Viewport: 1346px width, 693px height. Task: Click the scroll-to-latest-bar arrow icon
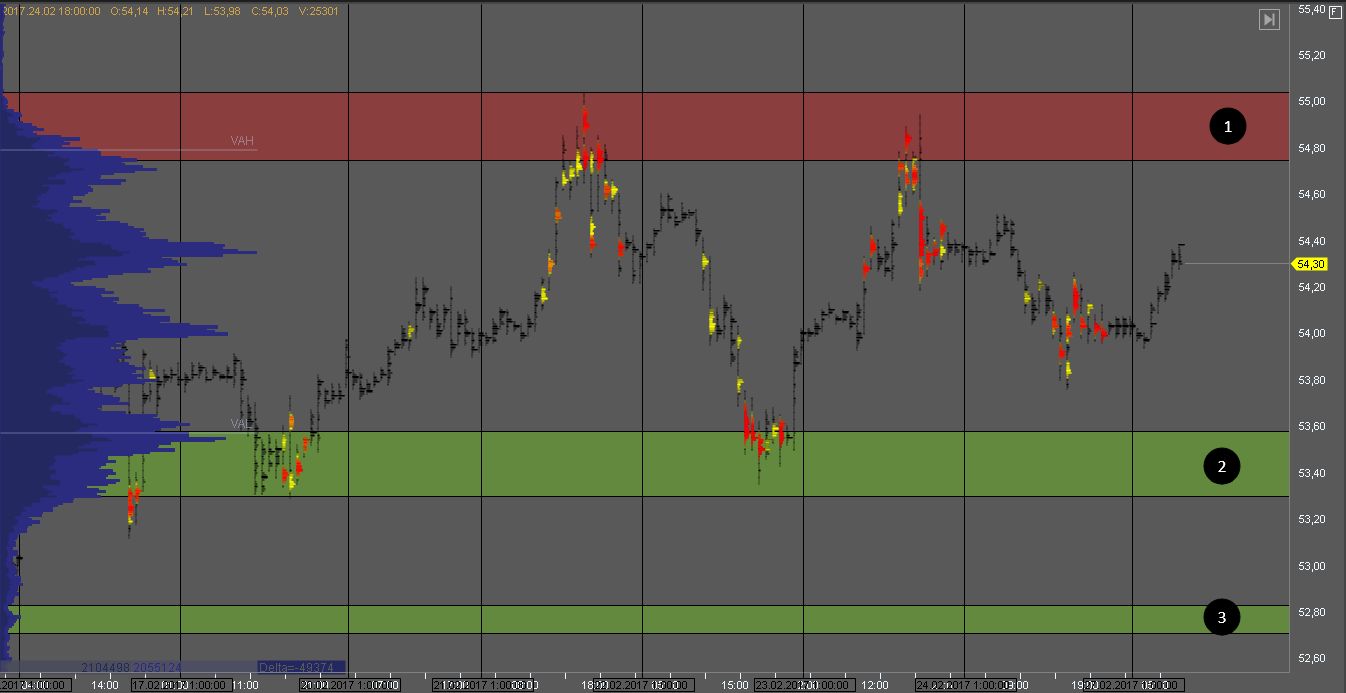click(1268, 19)
